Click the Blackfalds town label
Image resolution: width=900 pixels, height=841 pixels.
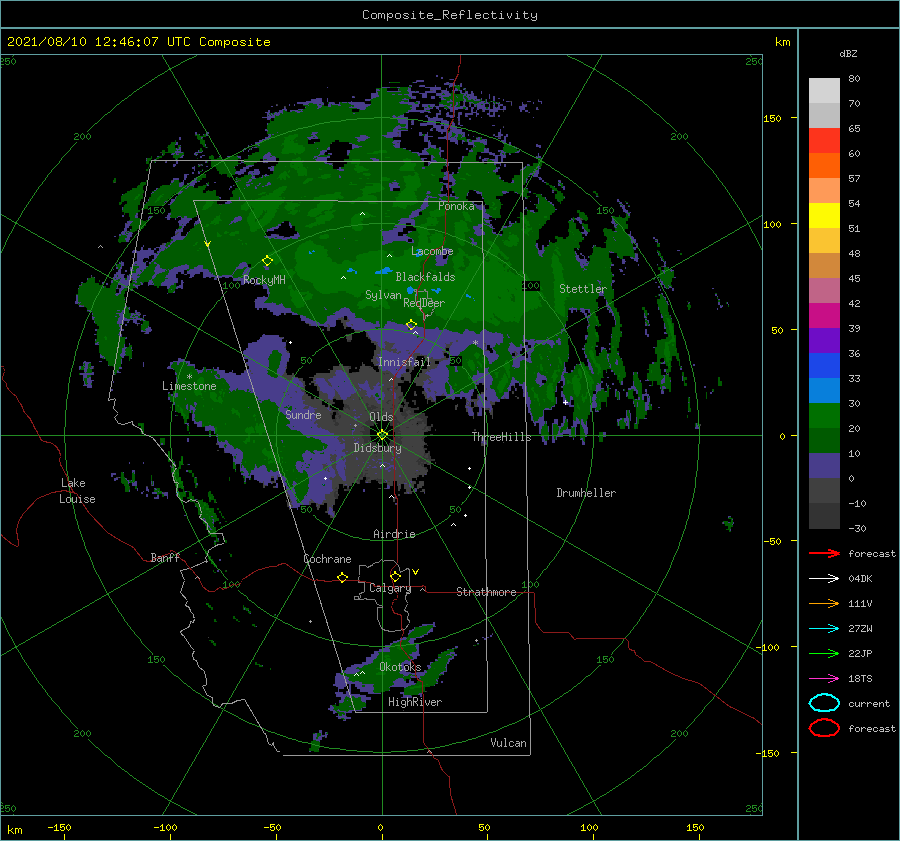coord(425,277)
